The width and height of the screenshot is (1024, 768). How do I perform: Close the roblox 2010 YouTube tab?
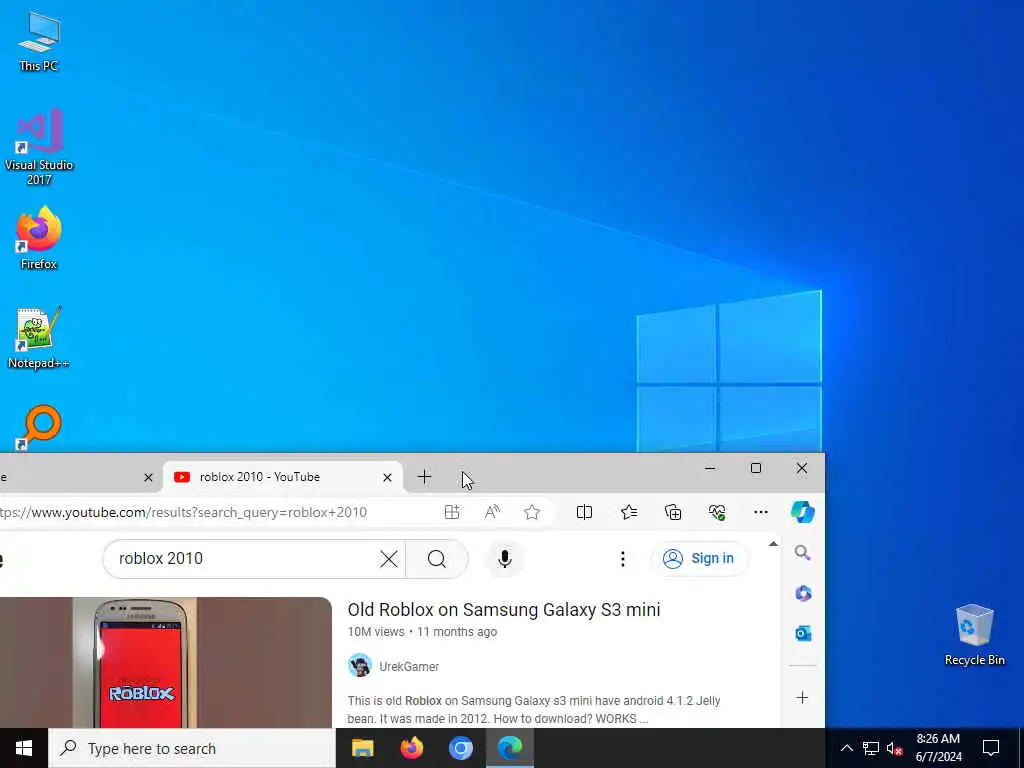[x=387, y=478]
